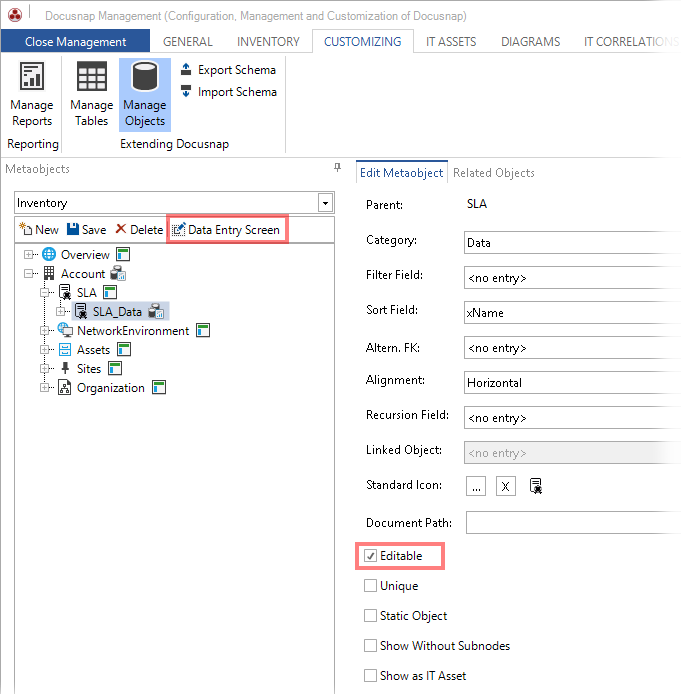Select the Edit Metaobject tab
The height and width of the screenshot is (694, 681).
click(401, 172)
